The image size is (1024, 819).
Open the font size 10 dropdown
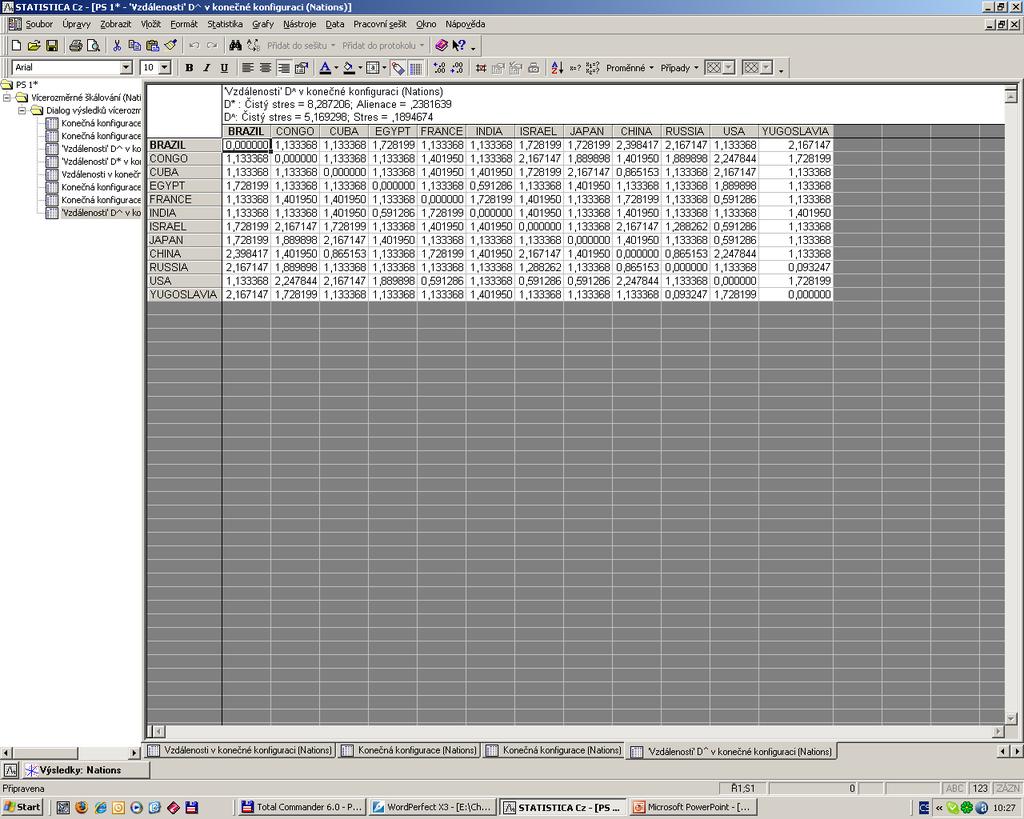click(165, 67)
